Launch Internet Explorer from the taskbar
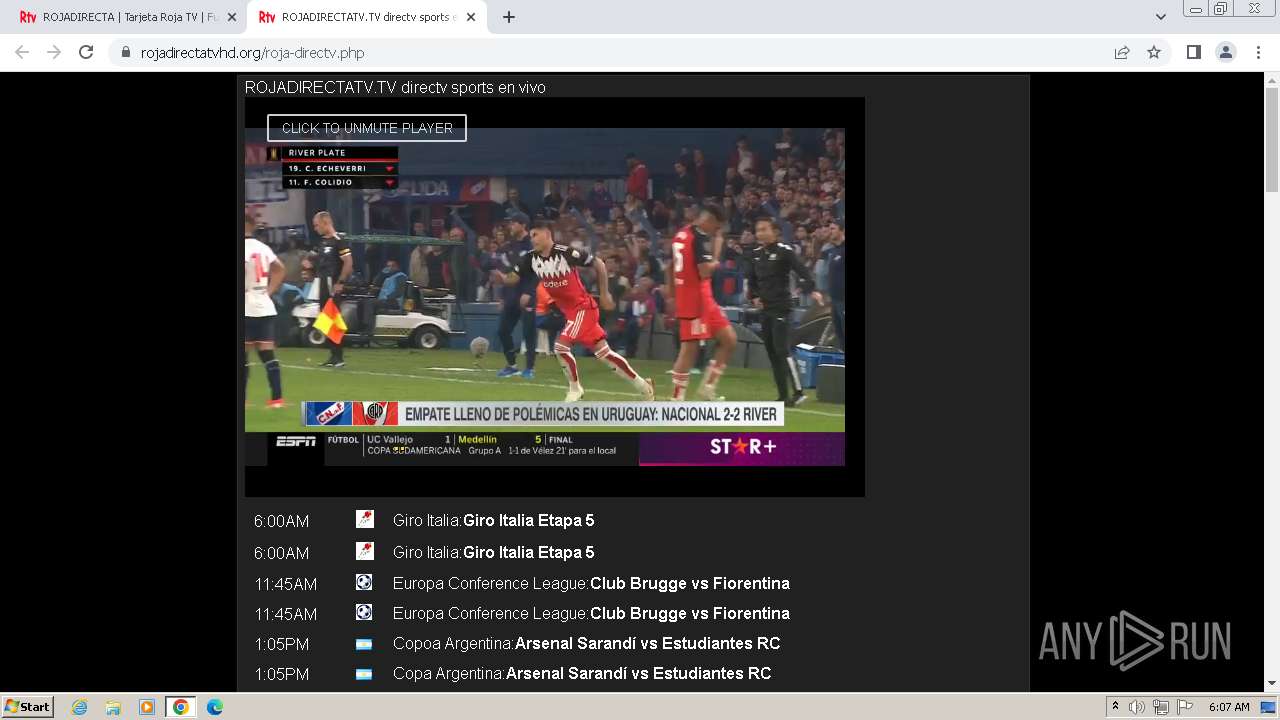The image size is (1280, 720). pos(79,707)
